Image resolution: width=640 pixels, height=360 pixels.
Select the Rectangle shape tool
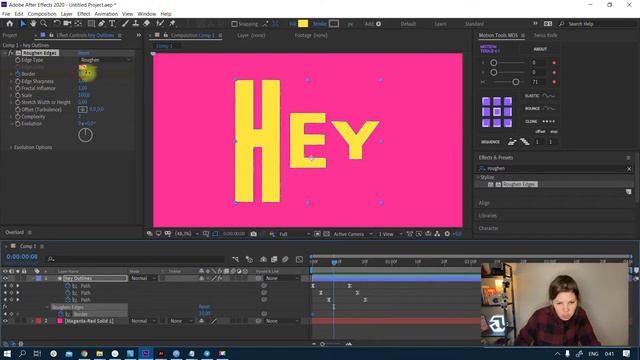pos(91,24)
